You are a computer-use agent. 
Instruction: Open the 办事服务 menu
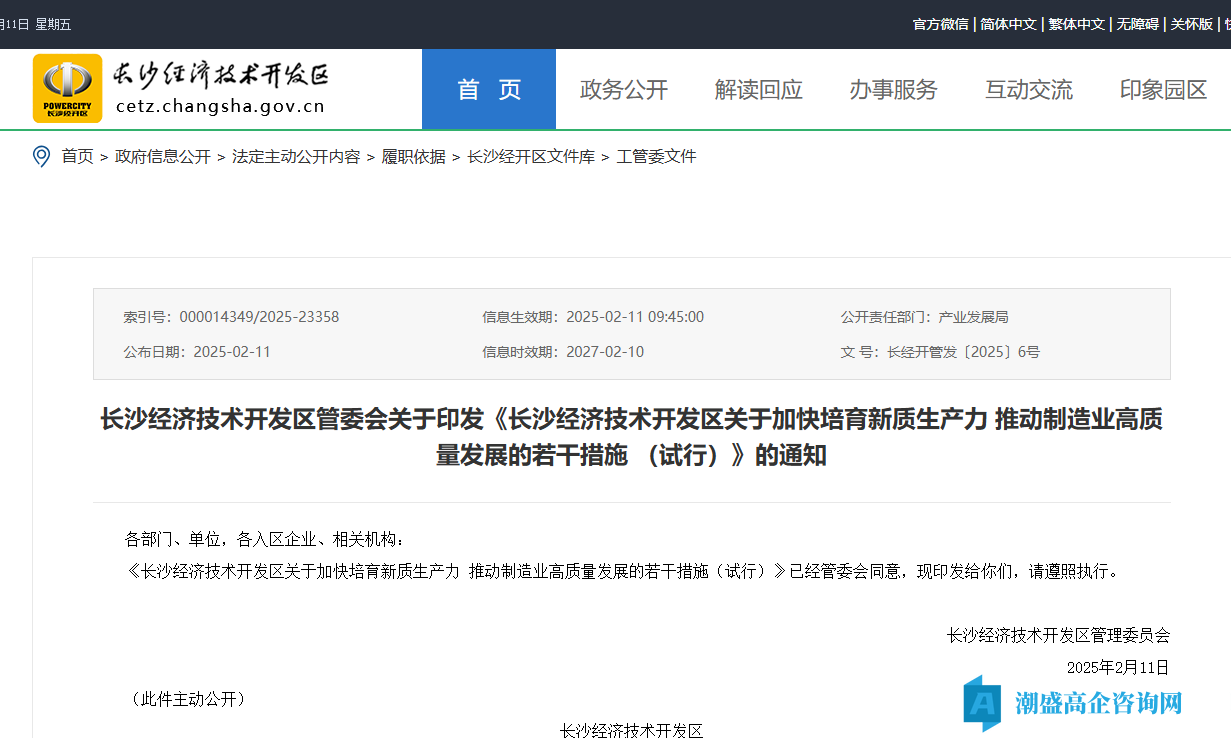(893, 90)
